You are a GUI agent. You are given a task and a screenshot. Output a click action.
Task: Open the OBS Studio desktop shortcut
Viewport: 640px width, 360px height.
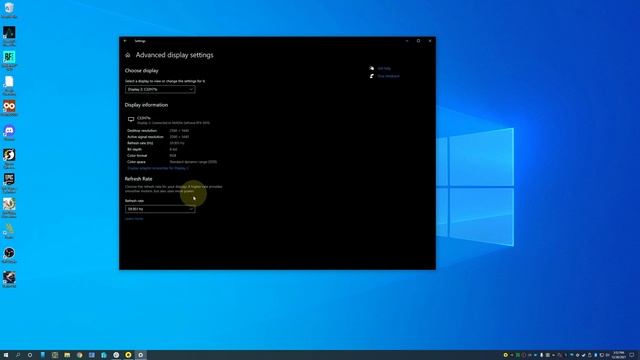[9, 255]
